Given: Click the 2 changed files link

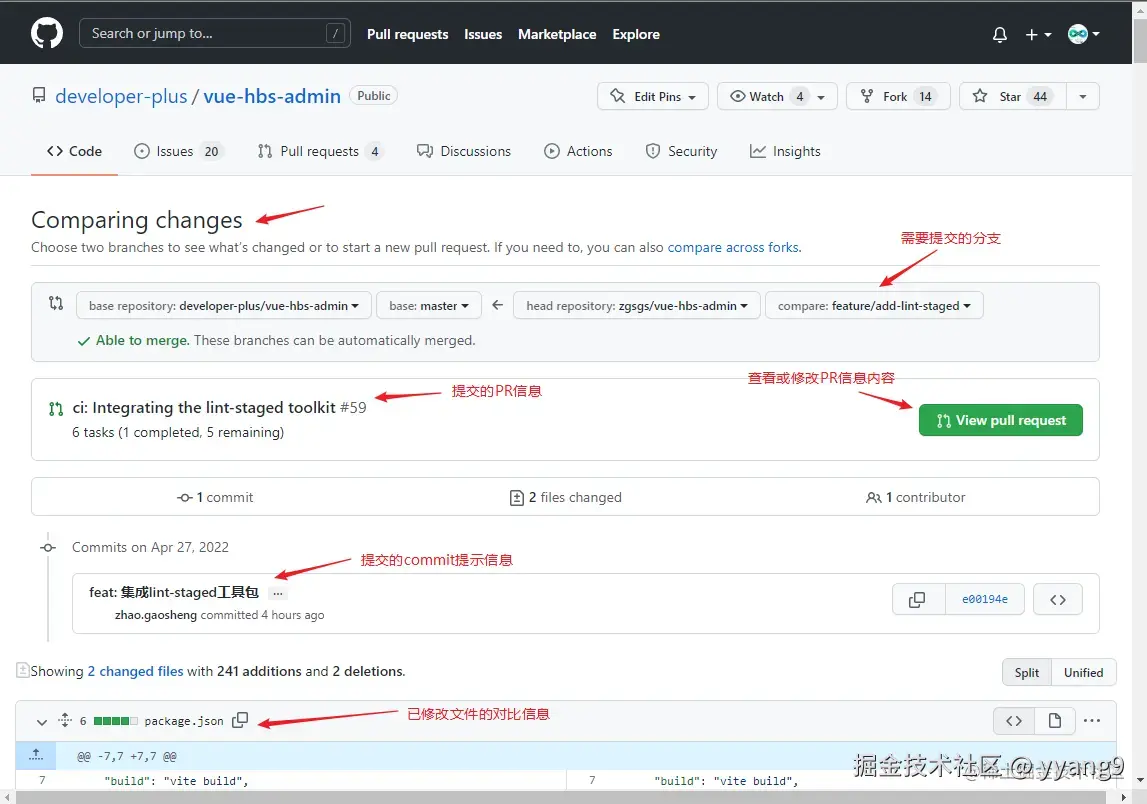Looking at the screenshot, I should [135, 671].
